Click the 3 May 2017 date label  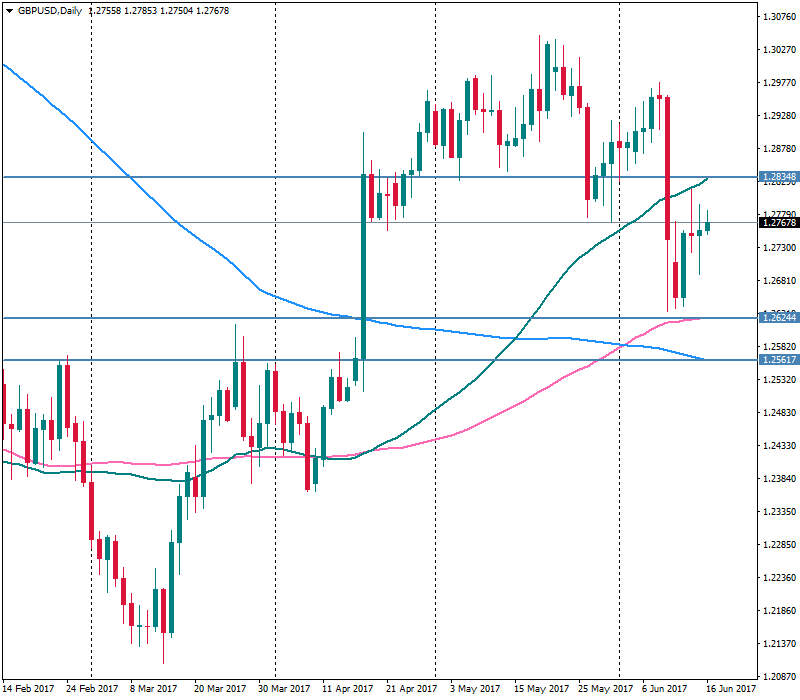pos(475,689)
